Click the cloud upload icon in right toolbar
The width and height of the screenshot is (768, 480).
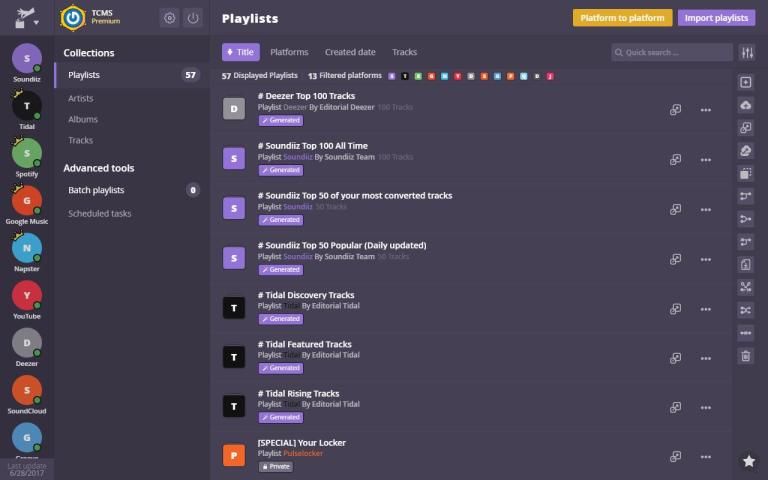[x=746, y=105]
